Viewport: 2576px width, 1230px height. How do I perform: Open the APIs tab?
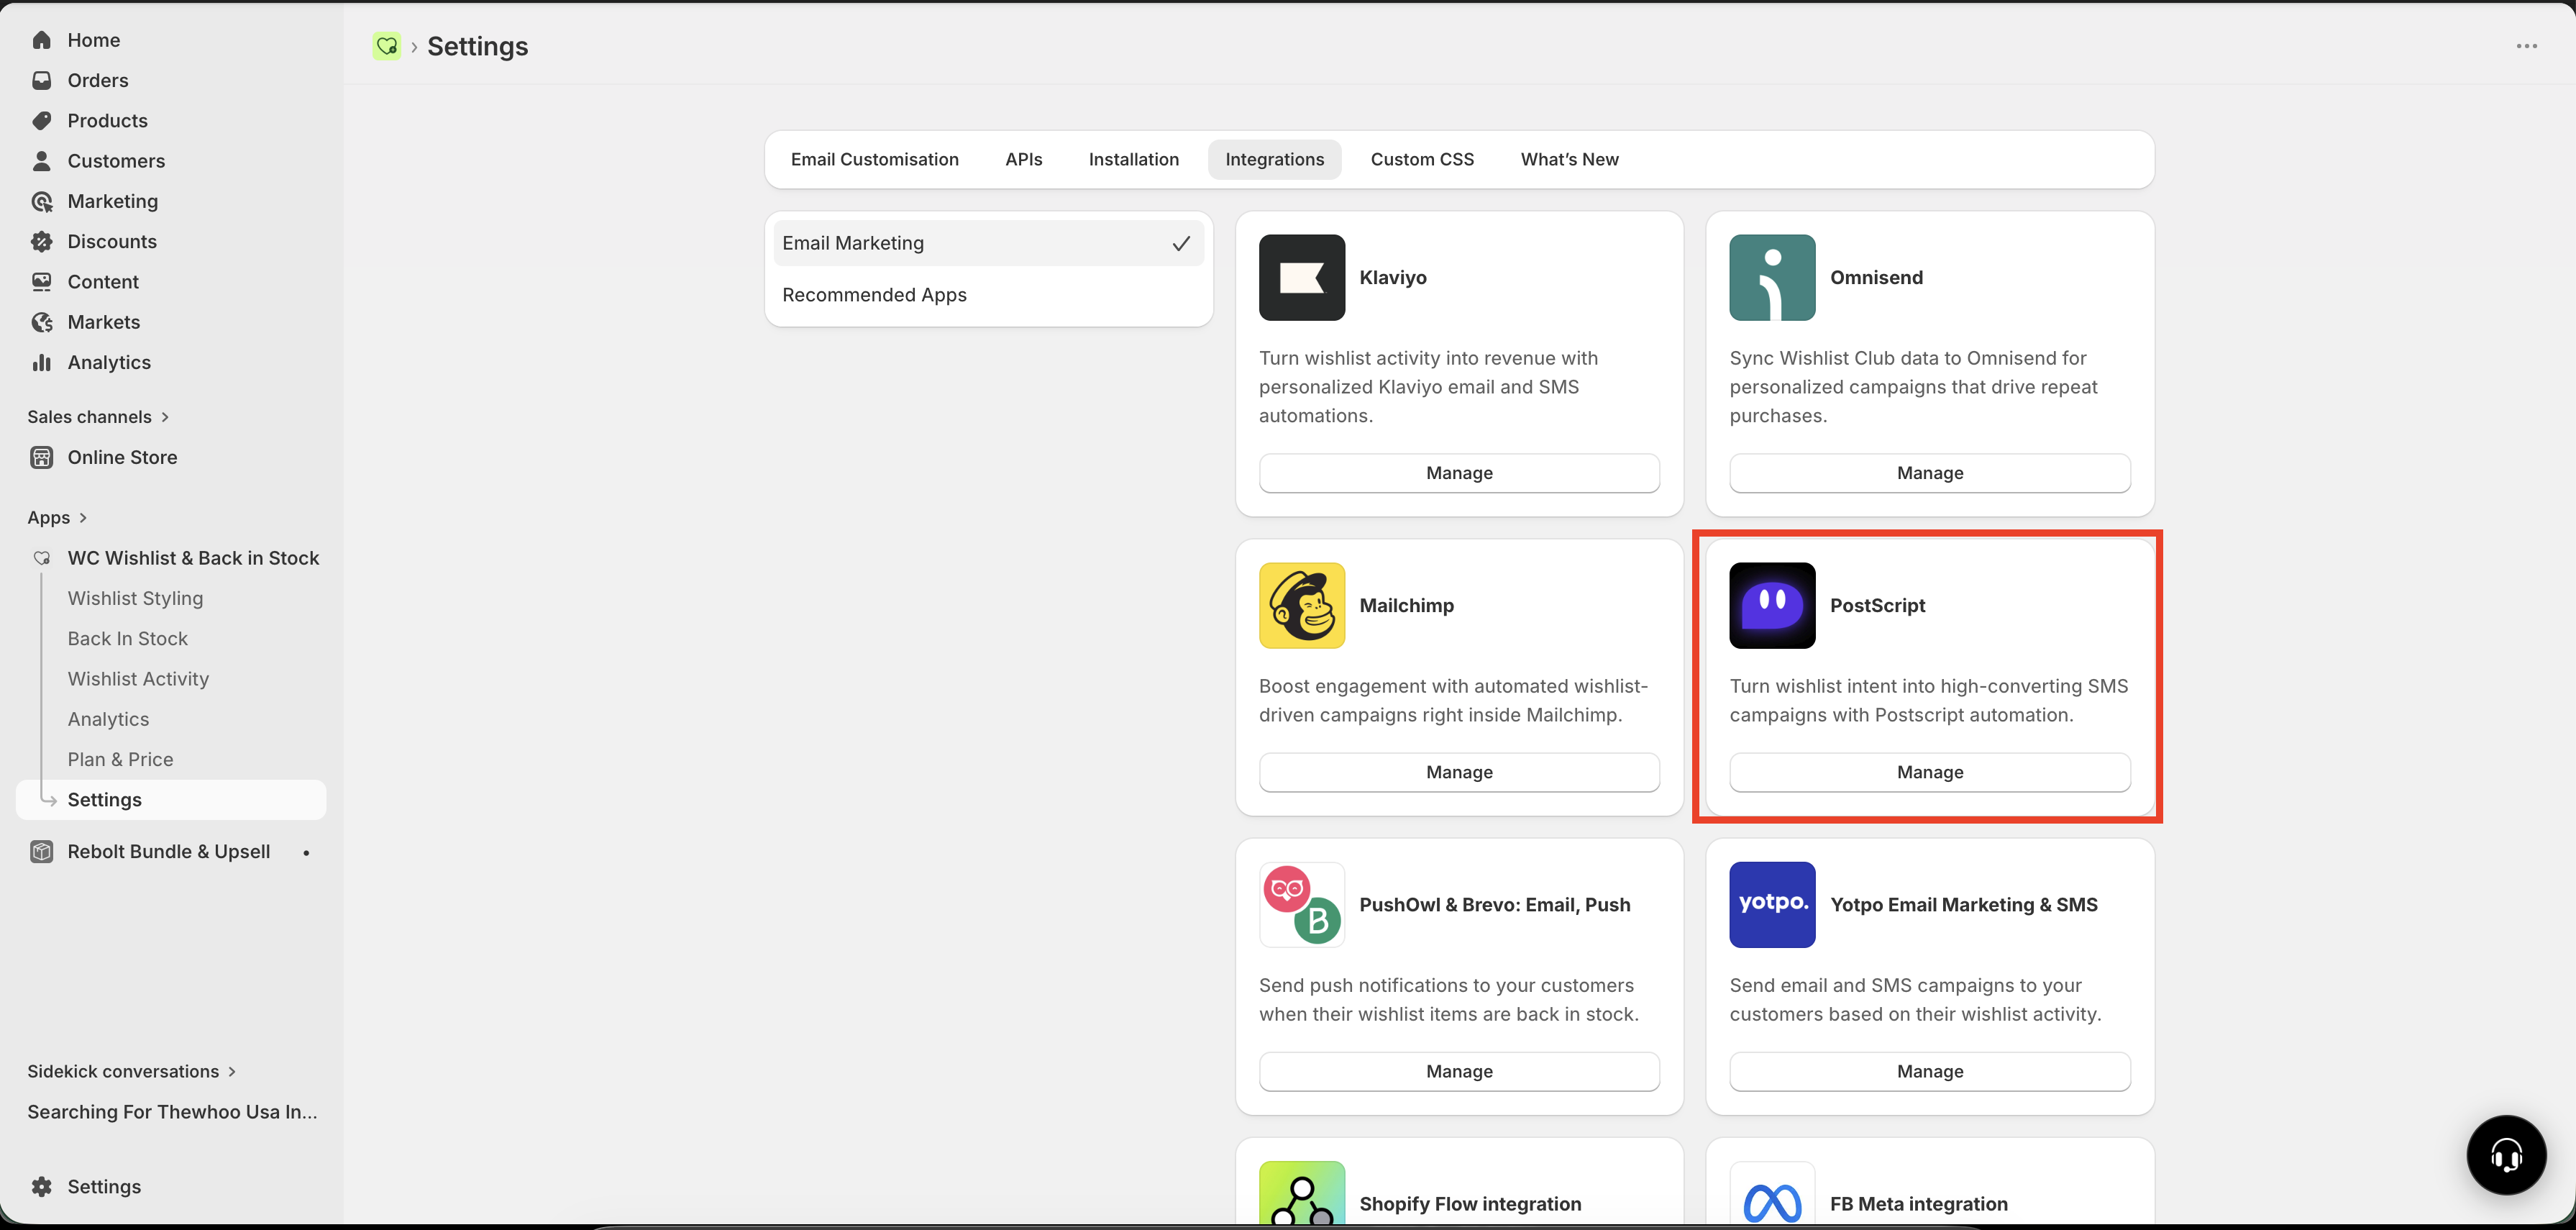click(x=1023, y=159)
